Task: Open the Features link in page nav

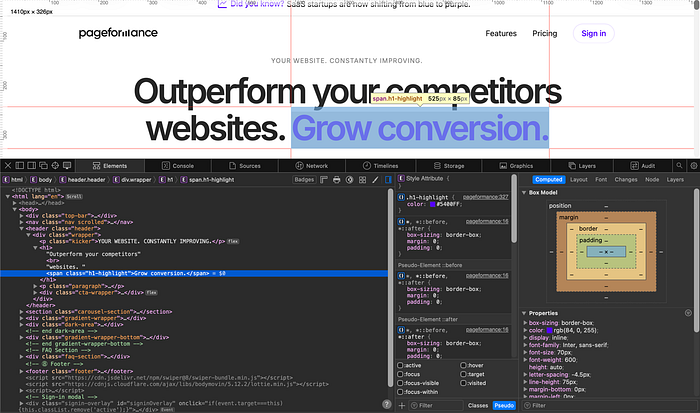Action: click(x=501, y=33)
